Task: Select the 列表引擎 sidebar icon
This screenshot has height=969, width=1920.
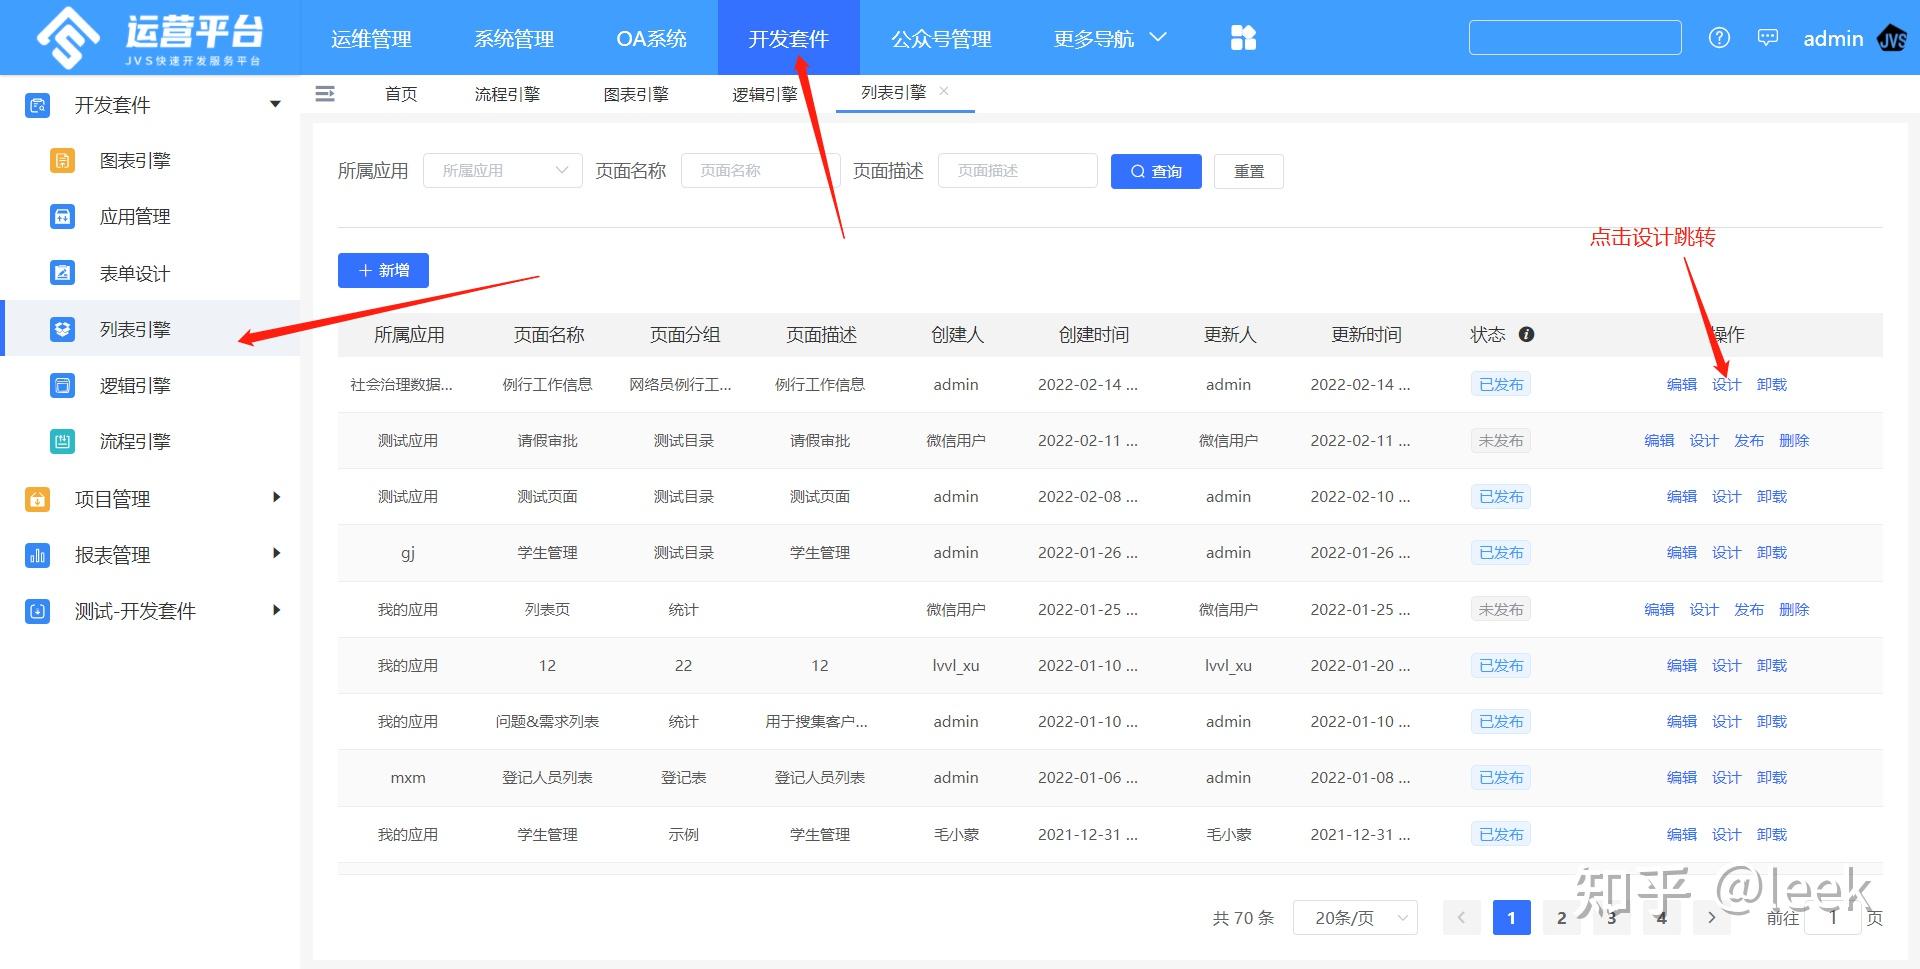Action: point(62,328)
